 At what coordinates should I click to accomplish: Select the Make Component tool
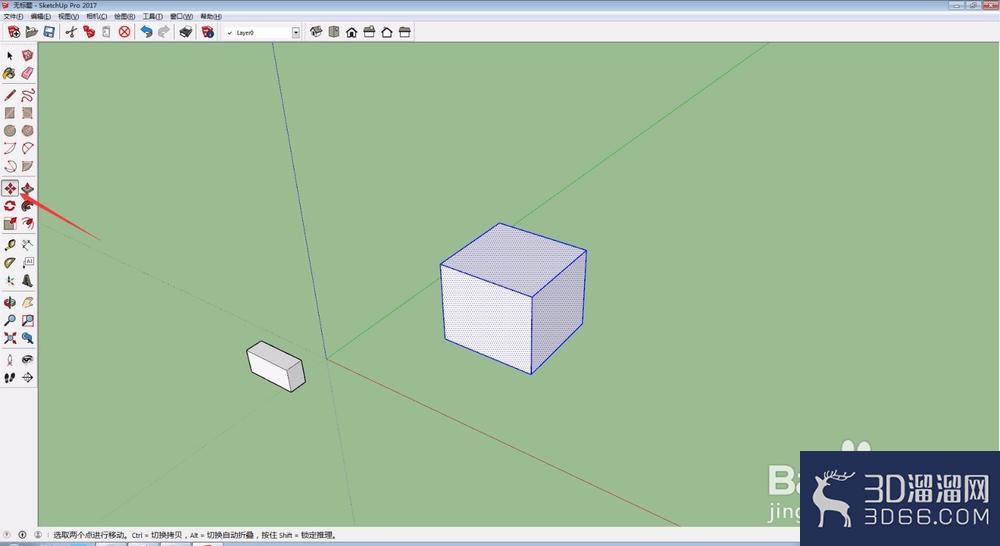(27, 56)
